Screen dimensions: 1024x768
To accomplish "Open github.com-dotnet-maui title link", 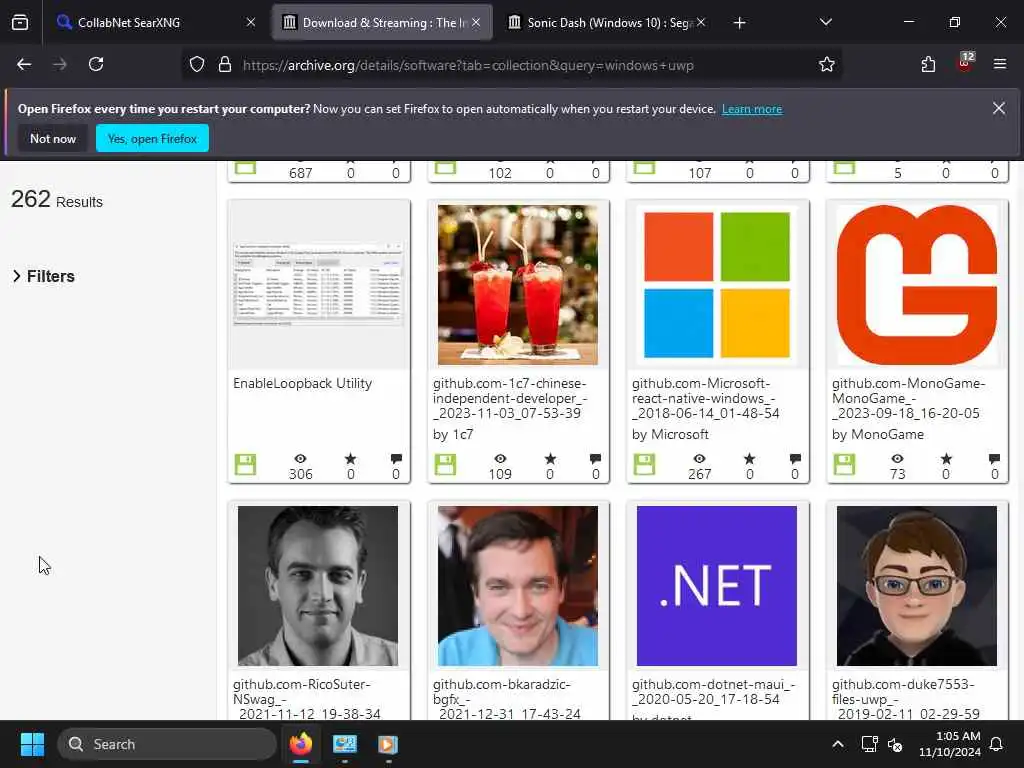I will click(x=713, y=692).
